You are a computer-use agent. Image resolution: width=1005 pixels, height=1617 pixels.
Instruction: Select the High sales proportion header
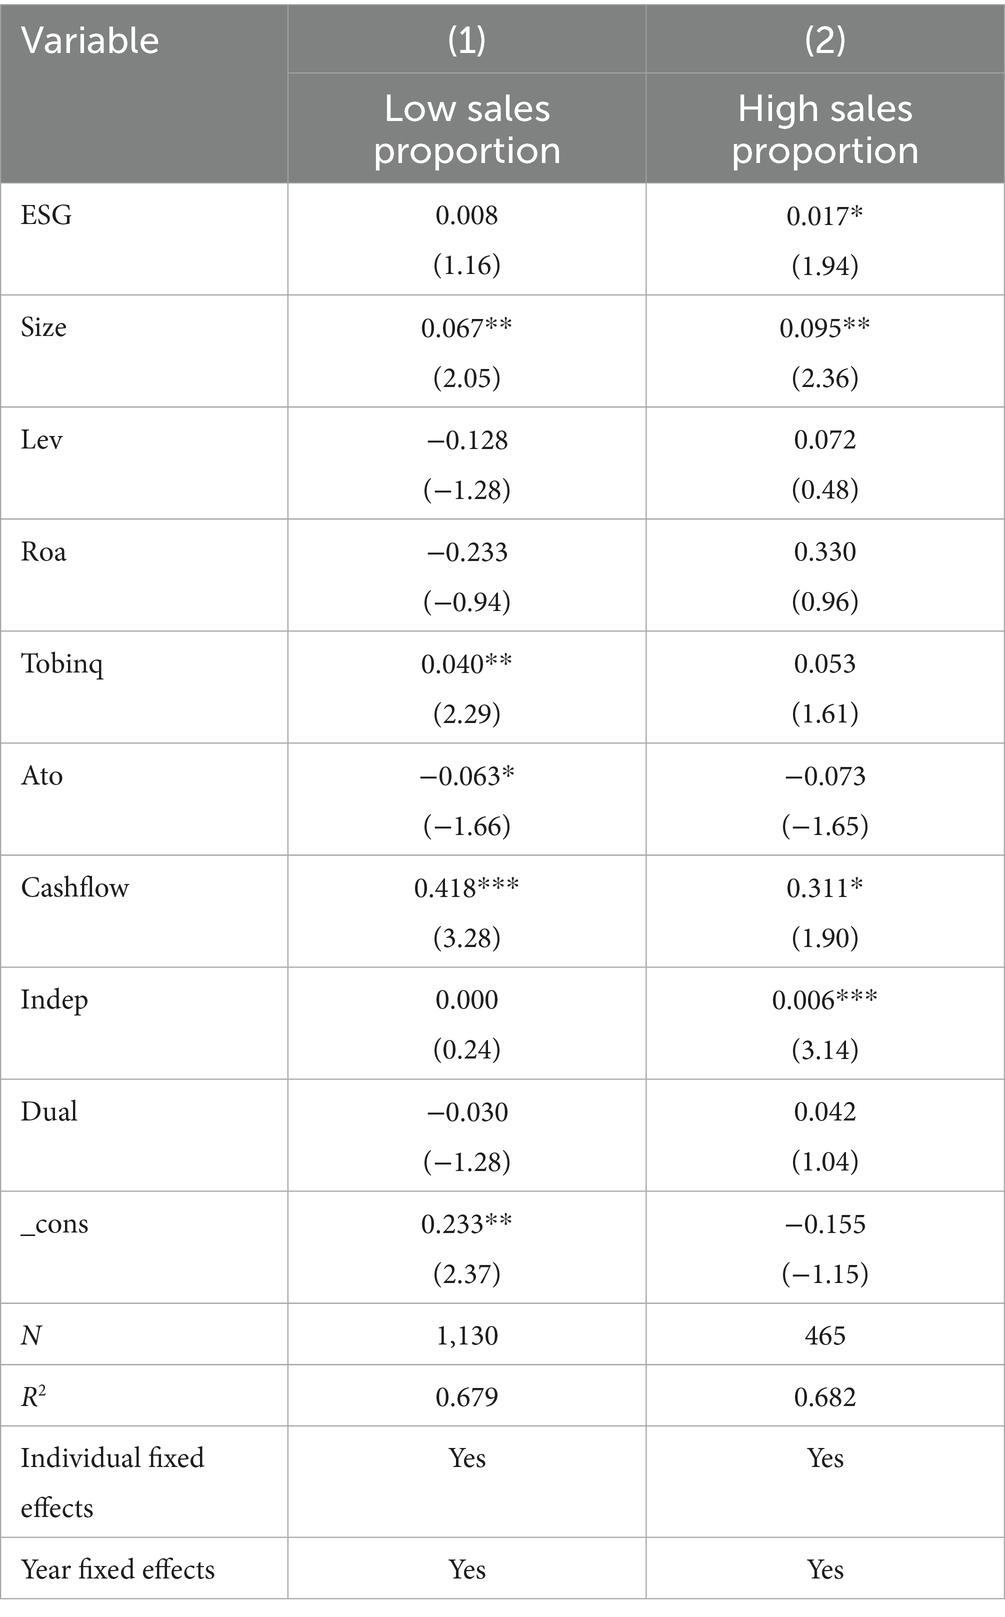coord(825,129)
